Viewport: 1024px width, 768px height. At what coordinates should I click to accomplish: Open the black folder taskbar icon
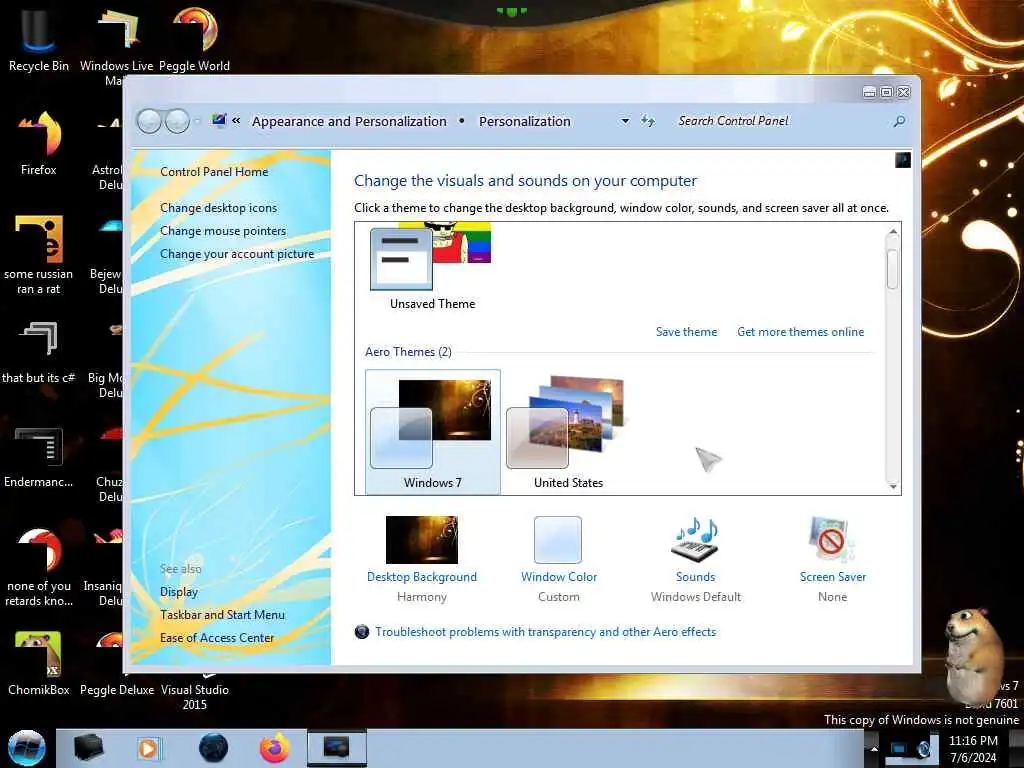pyautogui.click(x=88, y=748)
